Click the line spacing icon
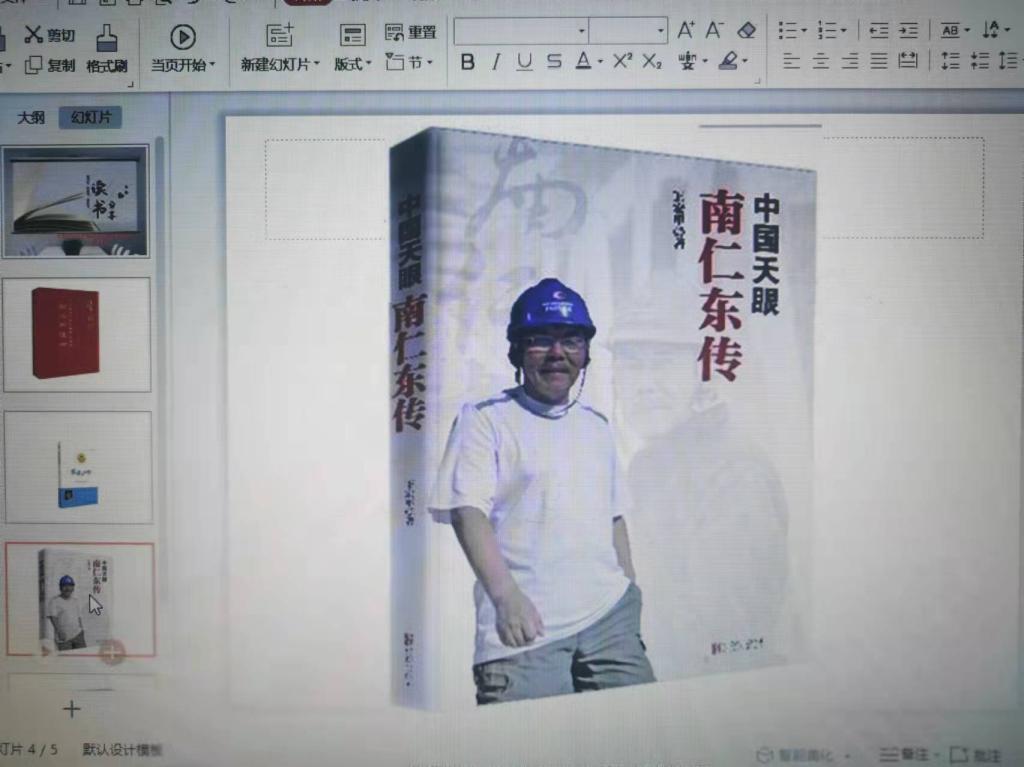The width and height of the screenshot is (1024, 767). [x=1008, y=61]
